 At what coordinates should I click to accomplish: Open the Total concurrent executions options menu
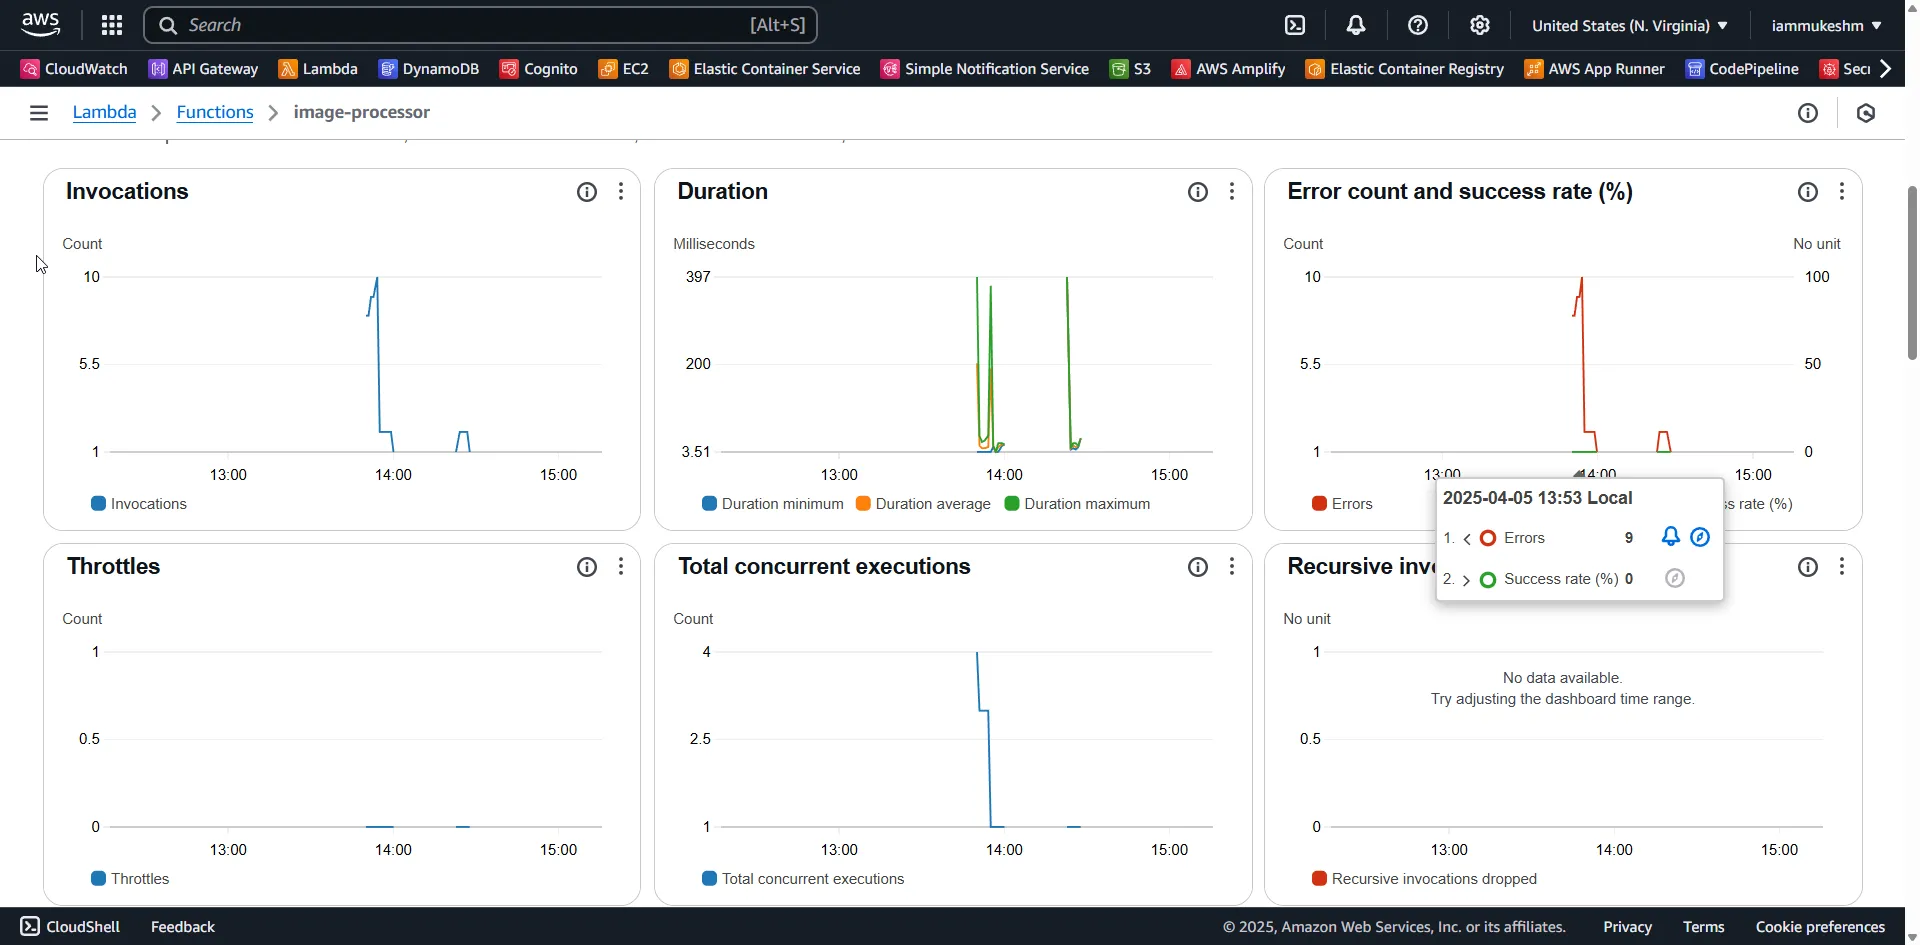1233,566
